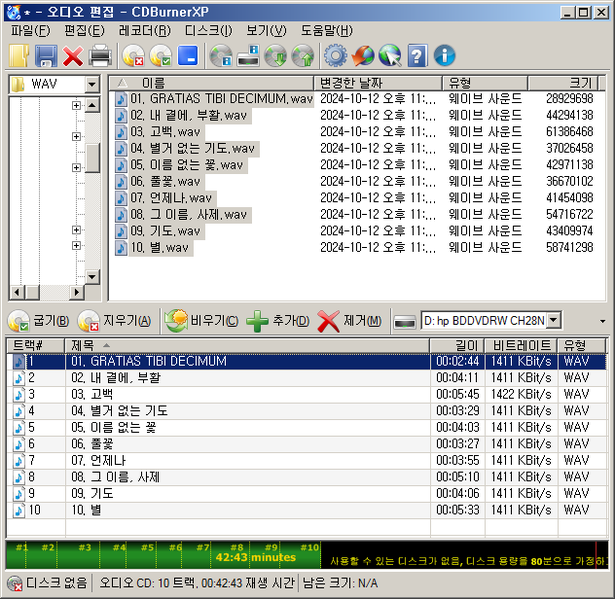Click the blue question mark help icon
Viewport: 615px width, 599px height.
(417, 56)
